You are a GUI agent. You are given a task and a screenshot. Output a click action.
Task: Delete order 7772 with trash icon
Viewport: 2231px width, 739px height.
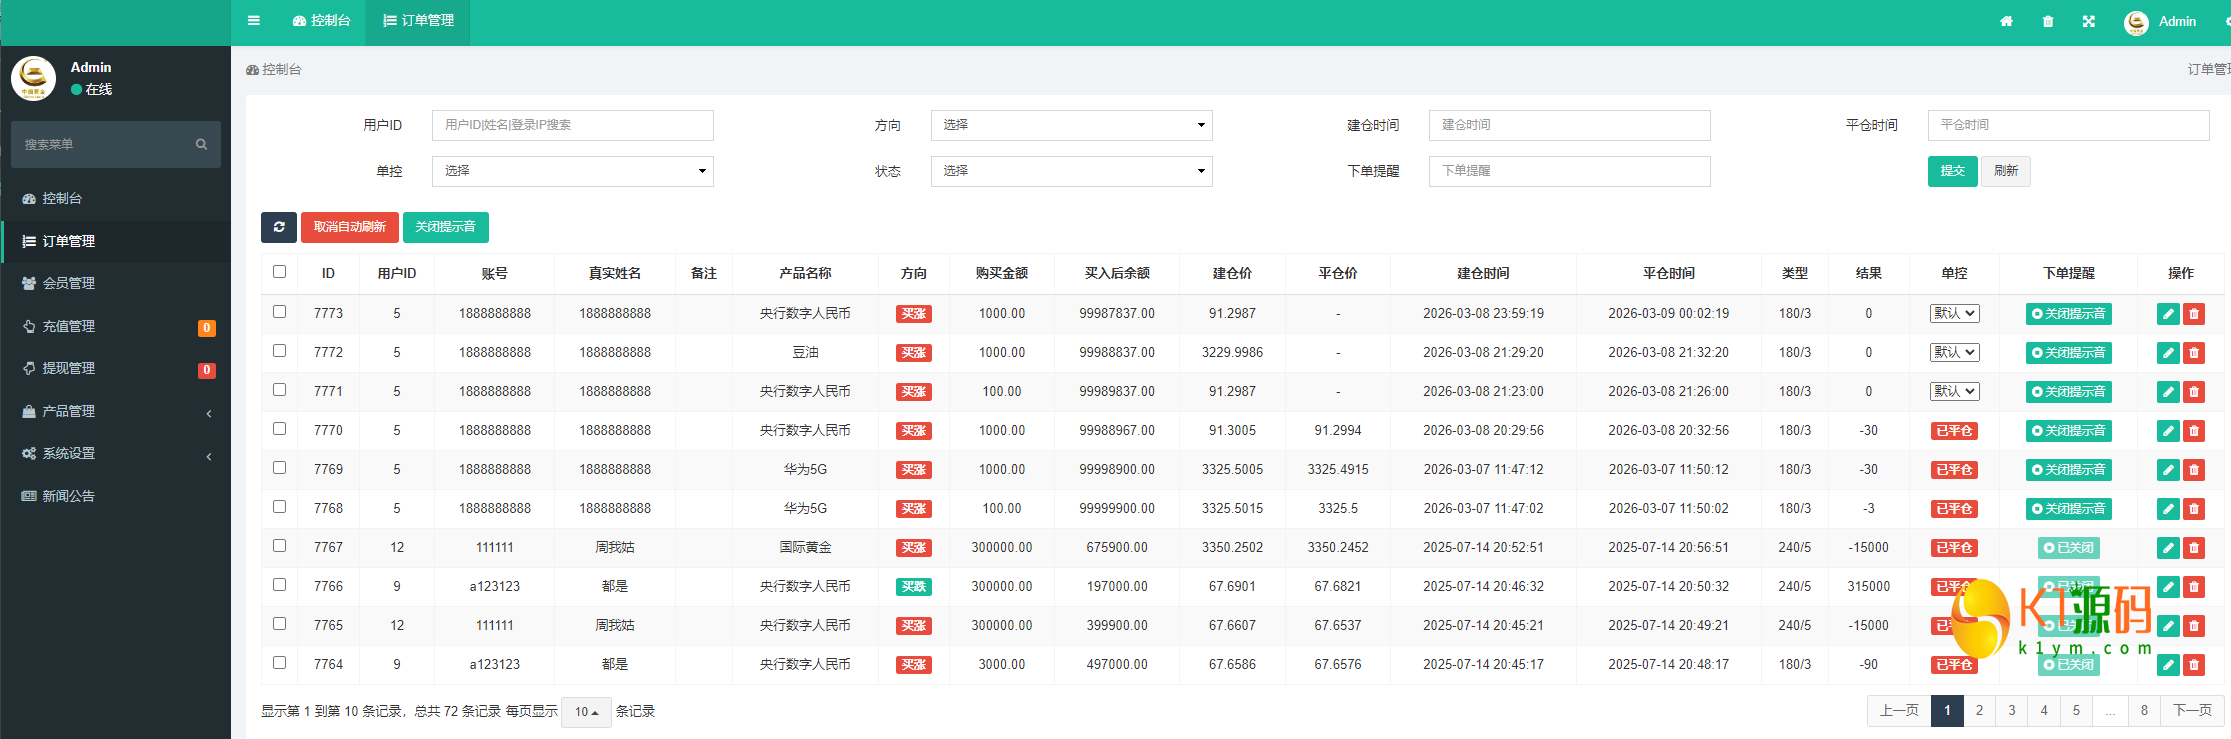pos(2194,353)
